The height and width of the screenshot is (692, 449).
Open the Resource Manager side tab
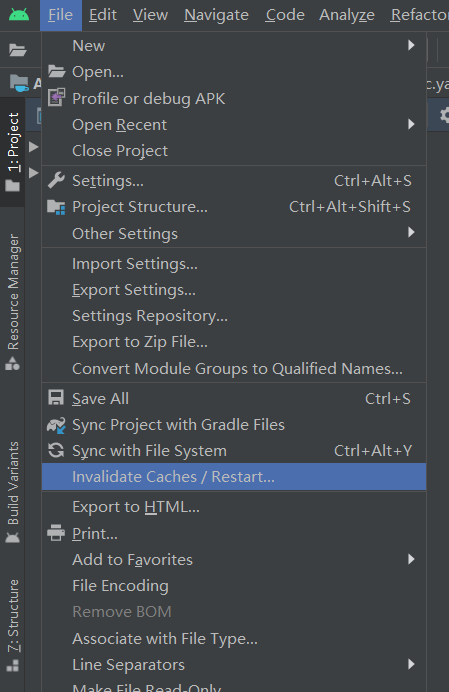12,302
